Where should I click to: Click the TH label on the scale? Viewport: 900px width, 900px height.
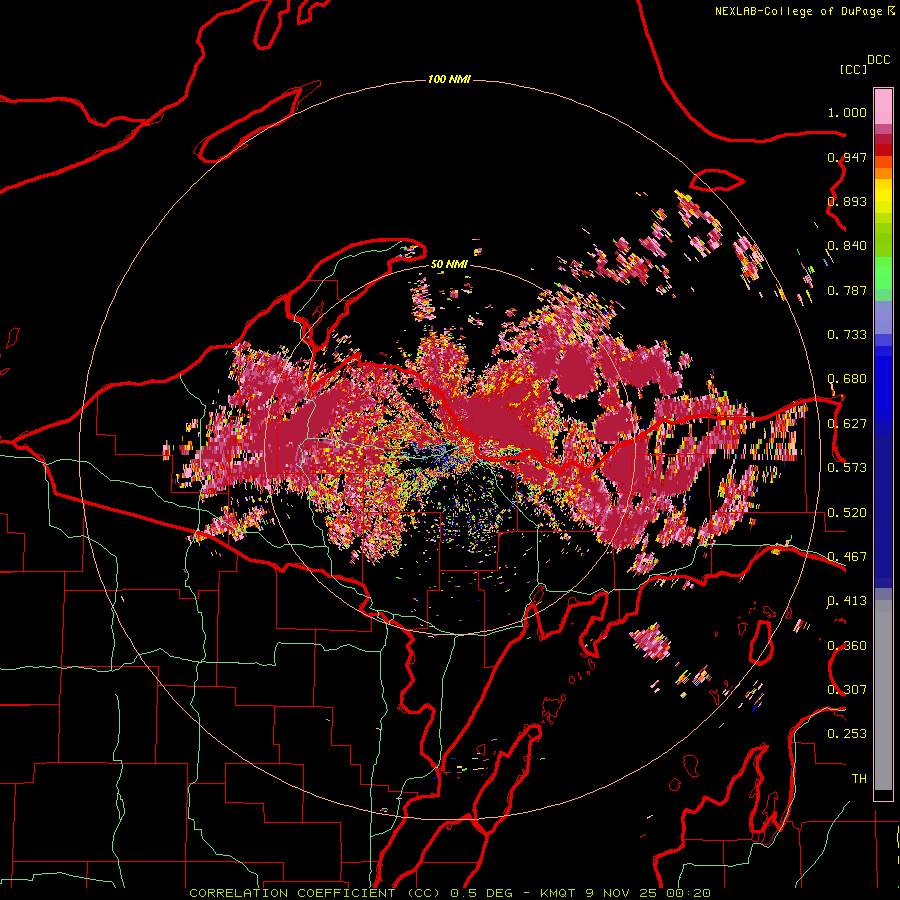pyautogui.click(x=859, y=778)
